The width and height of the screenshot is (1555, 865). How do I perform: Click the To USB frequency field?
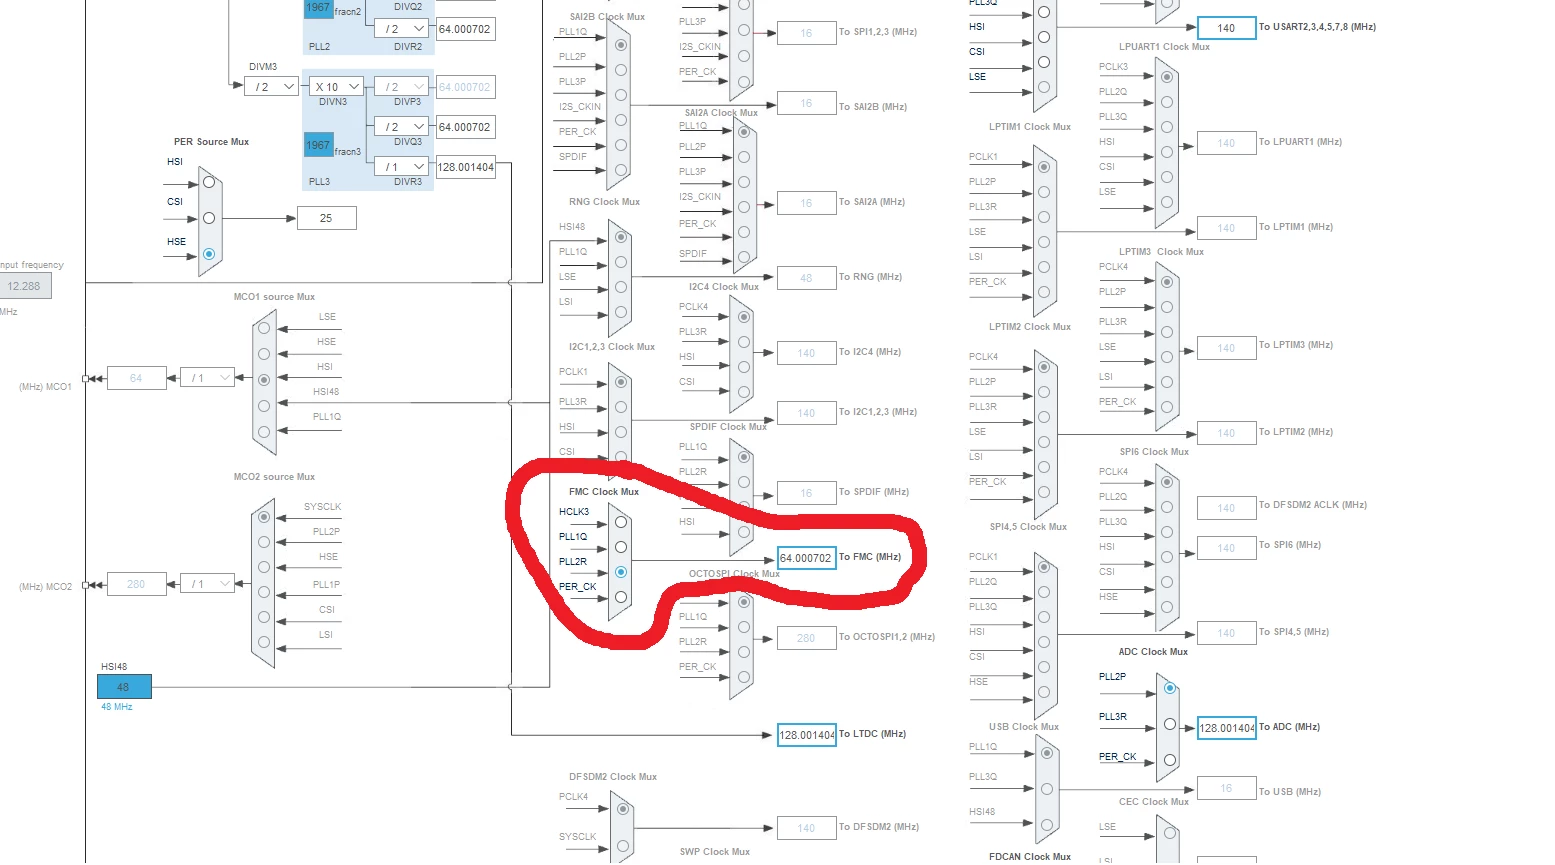pyautogui.click(x=1226, y=788)
